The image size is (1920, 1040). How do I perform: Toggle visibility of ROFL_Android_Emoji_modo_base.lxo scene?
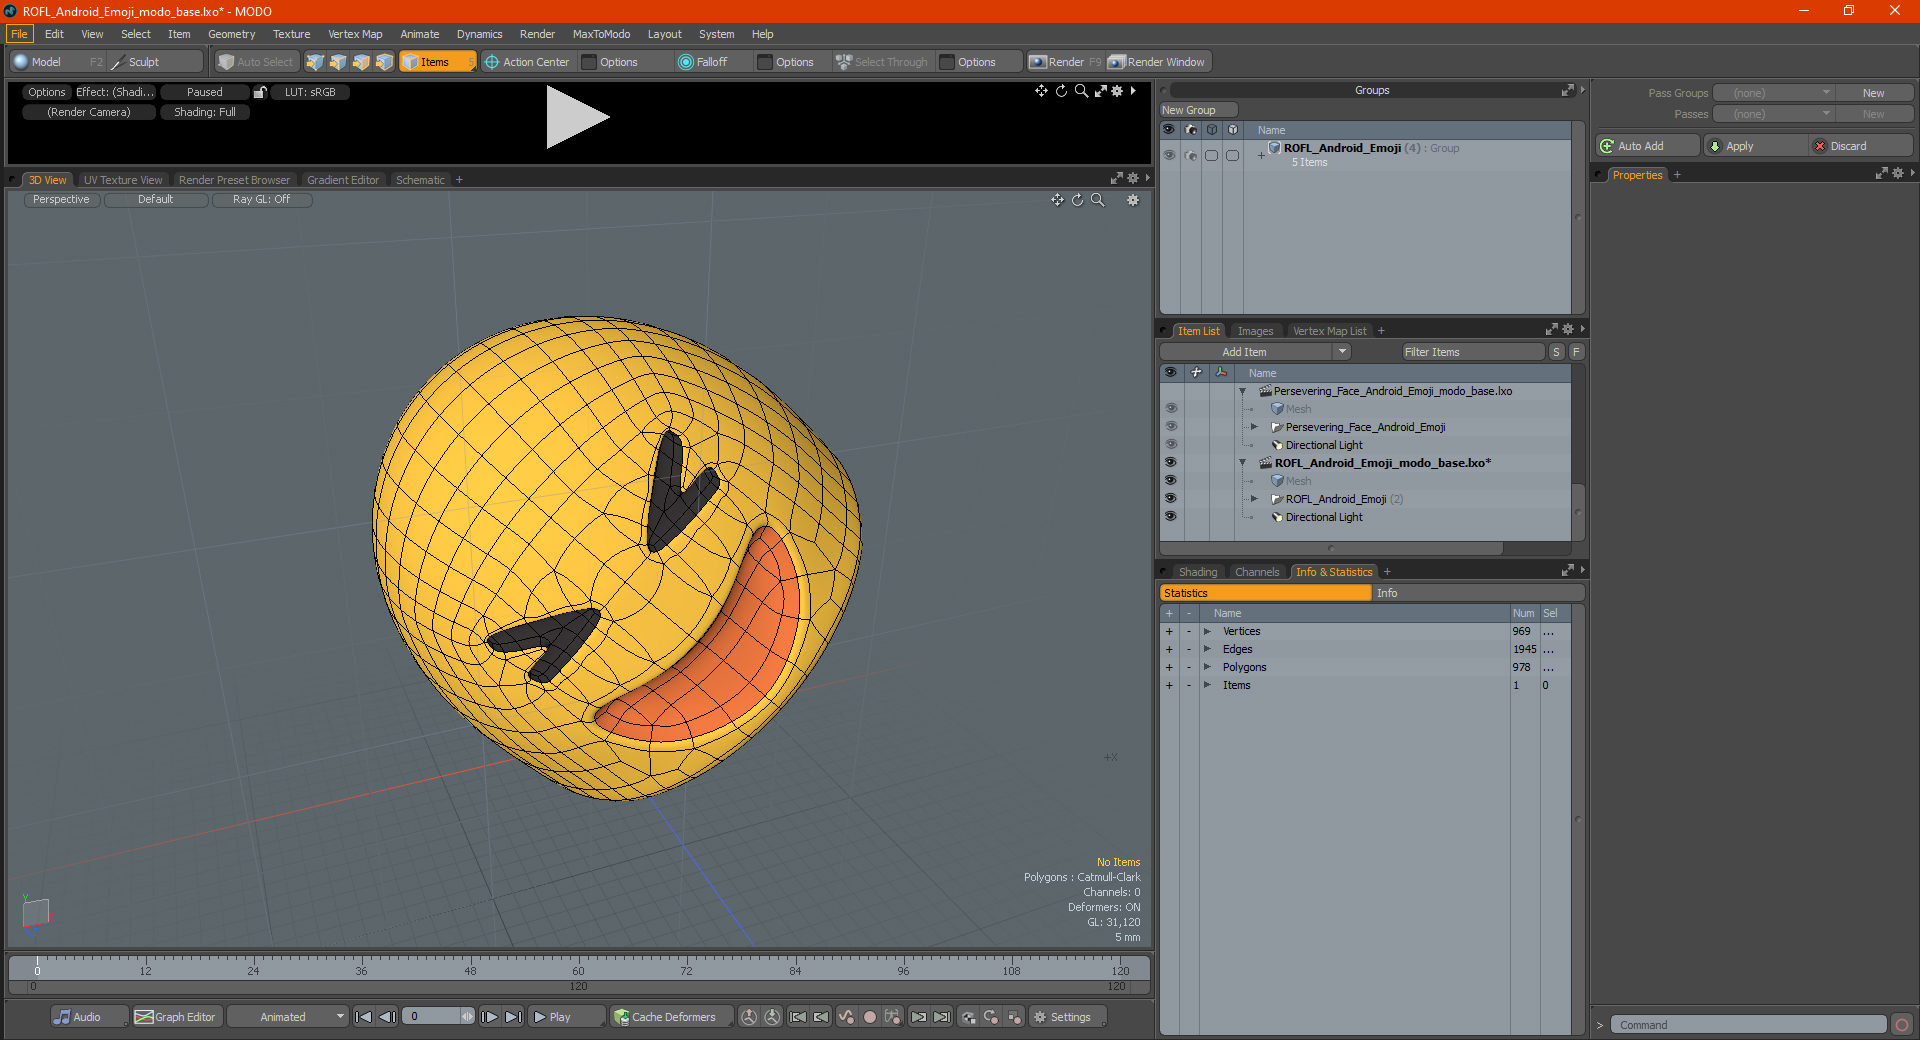(x=1170, y=463)
